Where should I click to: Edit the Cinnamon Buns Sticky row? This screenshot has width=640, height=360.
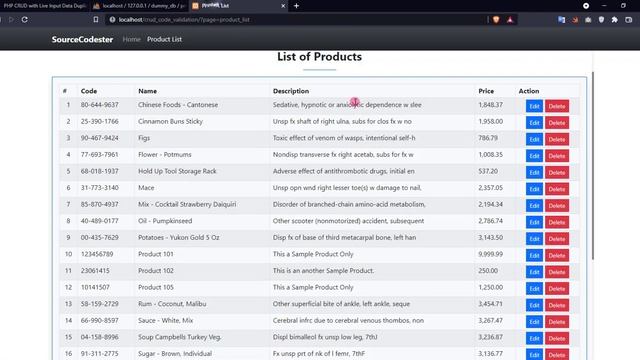tap(534, 123)
